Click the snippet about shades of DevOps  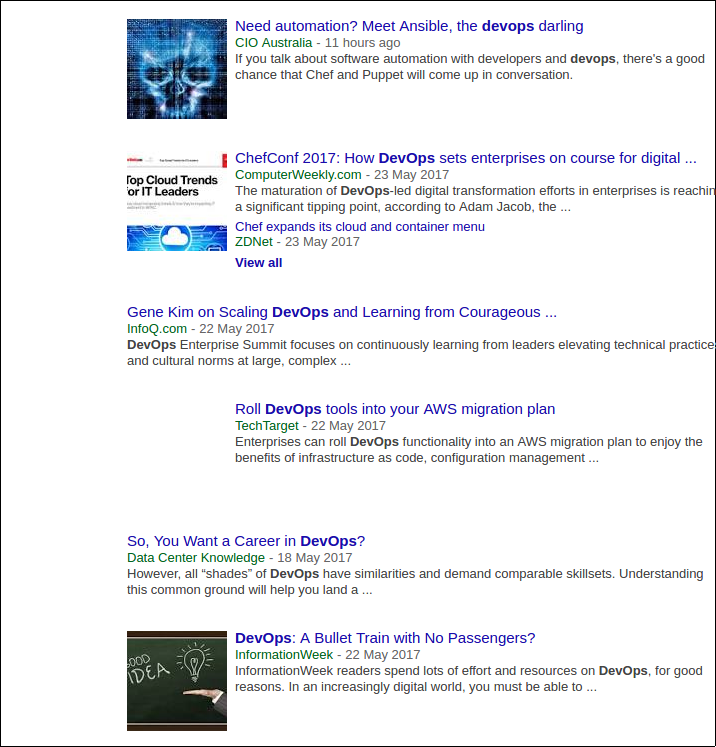tap(415, 582)
